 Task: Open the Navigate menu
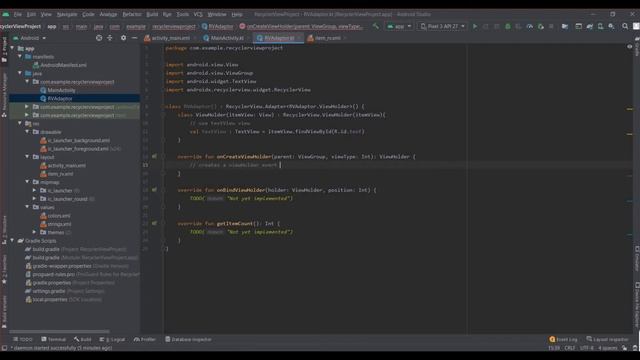(x=67, y=14)
